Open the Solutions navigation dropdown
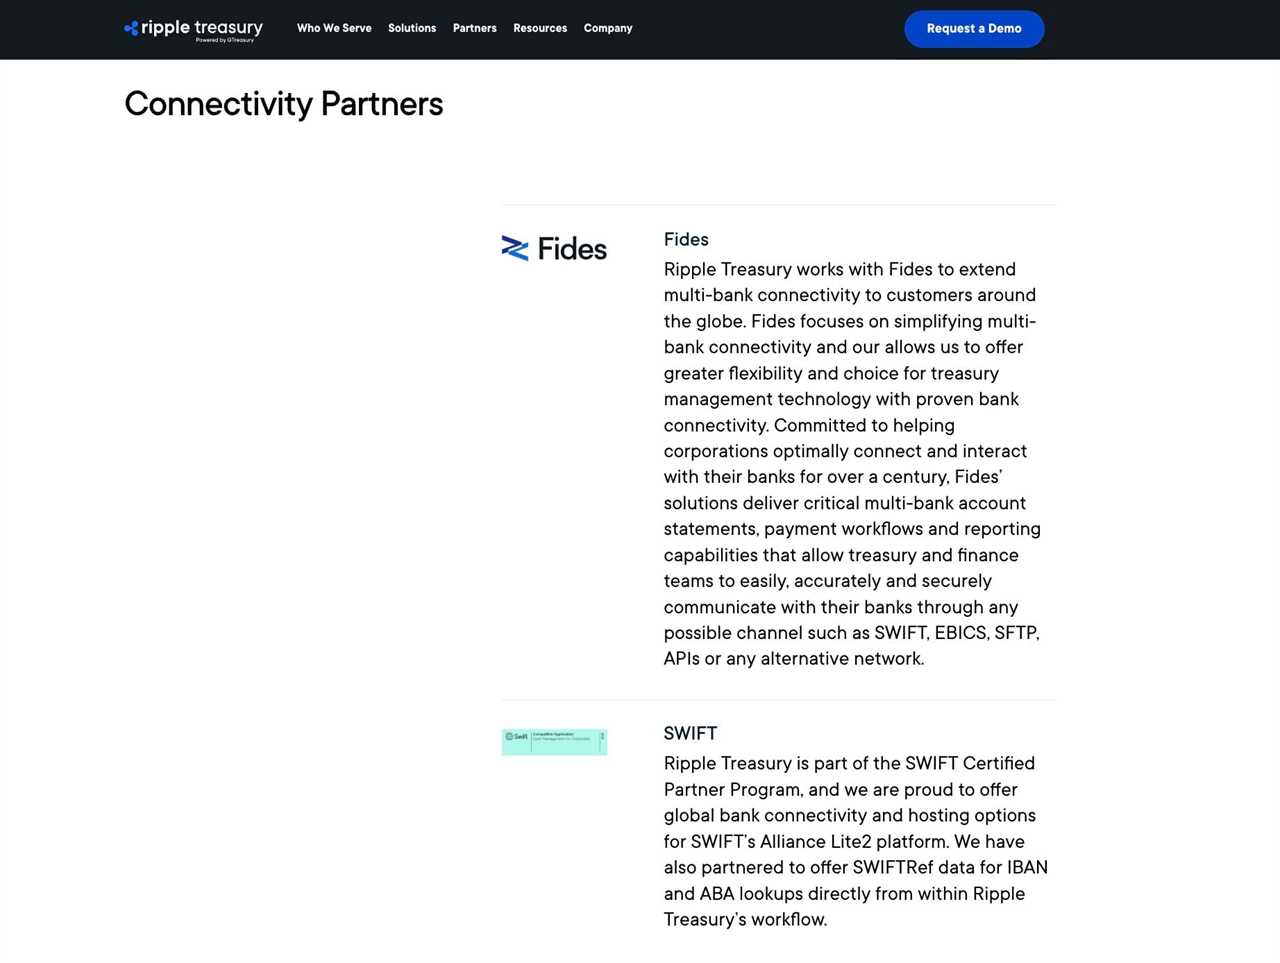1280x963 pixels. (x=412, y=28)
